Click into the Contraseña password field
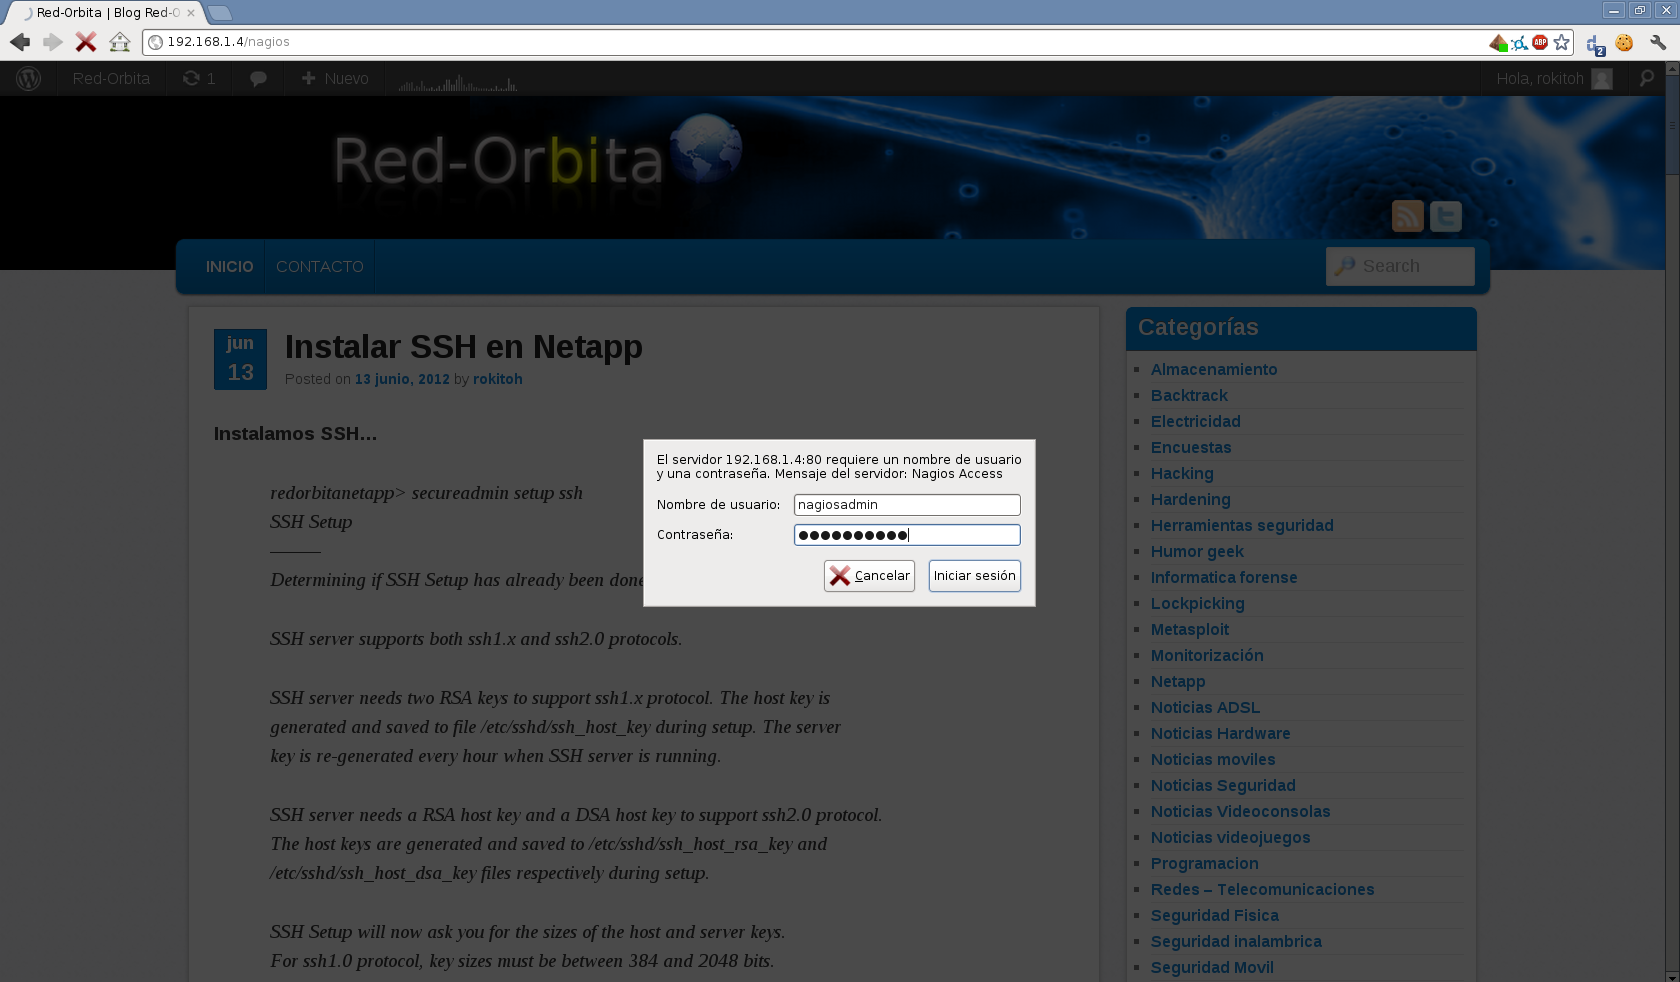Screen dimensions: 1680x982 (x=906, y=535)
